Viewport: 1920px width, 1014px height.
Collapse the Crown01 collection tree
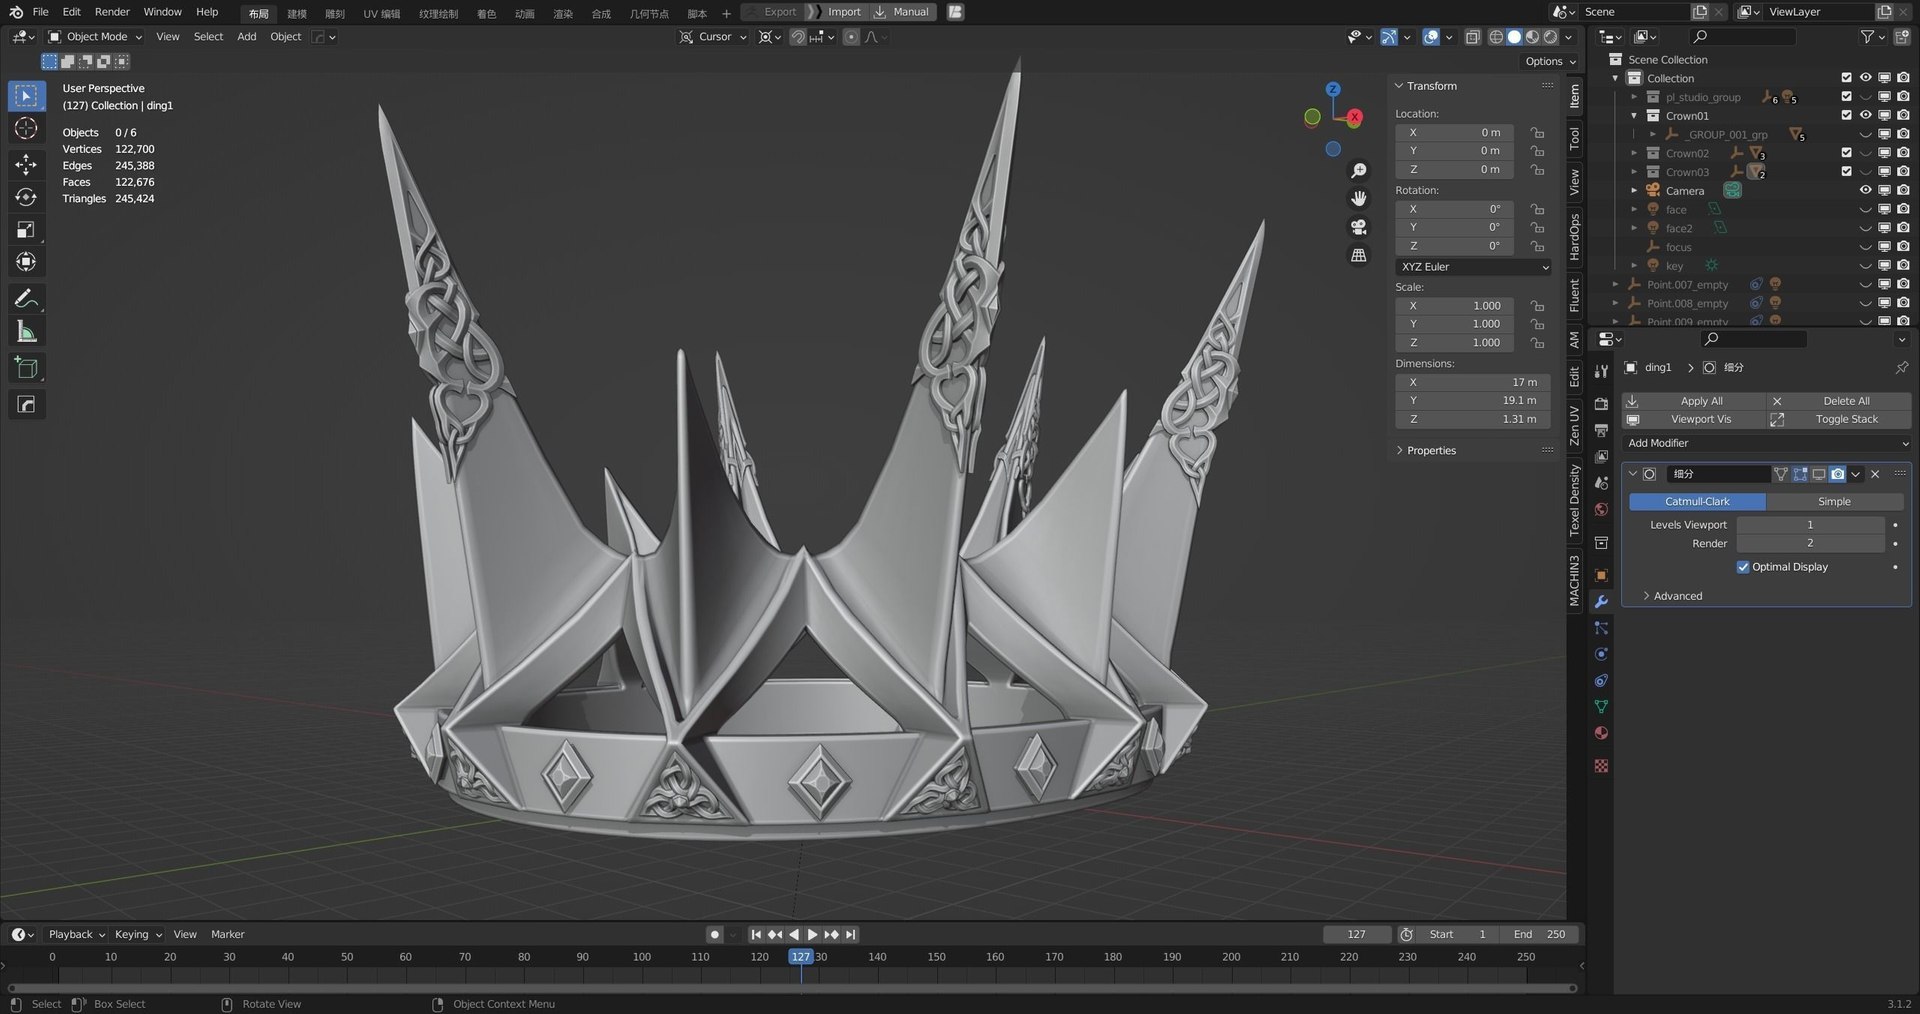click(1634, 115)
